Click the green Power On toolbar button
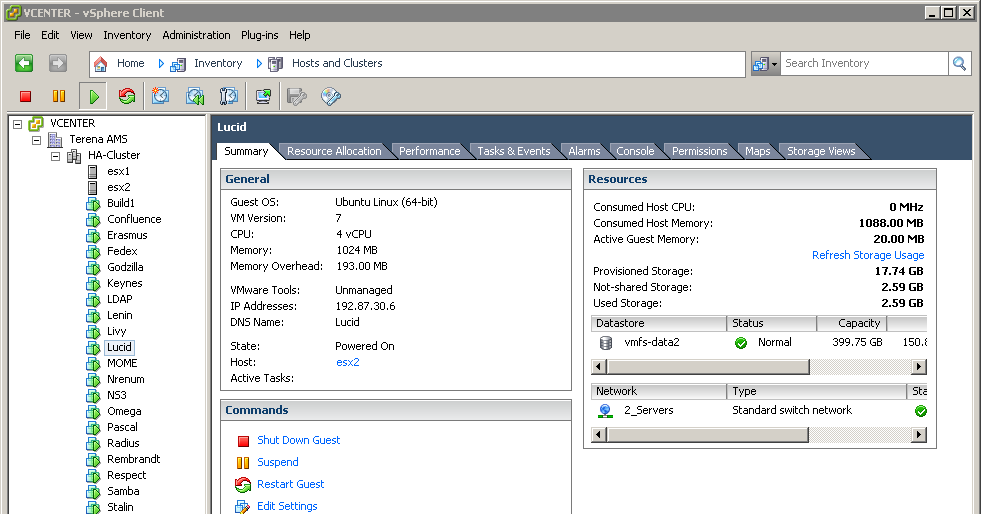 pos(94,96)
